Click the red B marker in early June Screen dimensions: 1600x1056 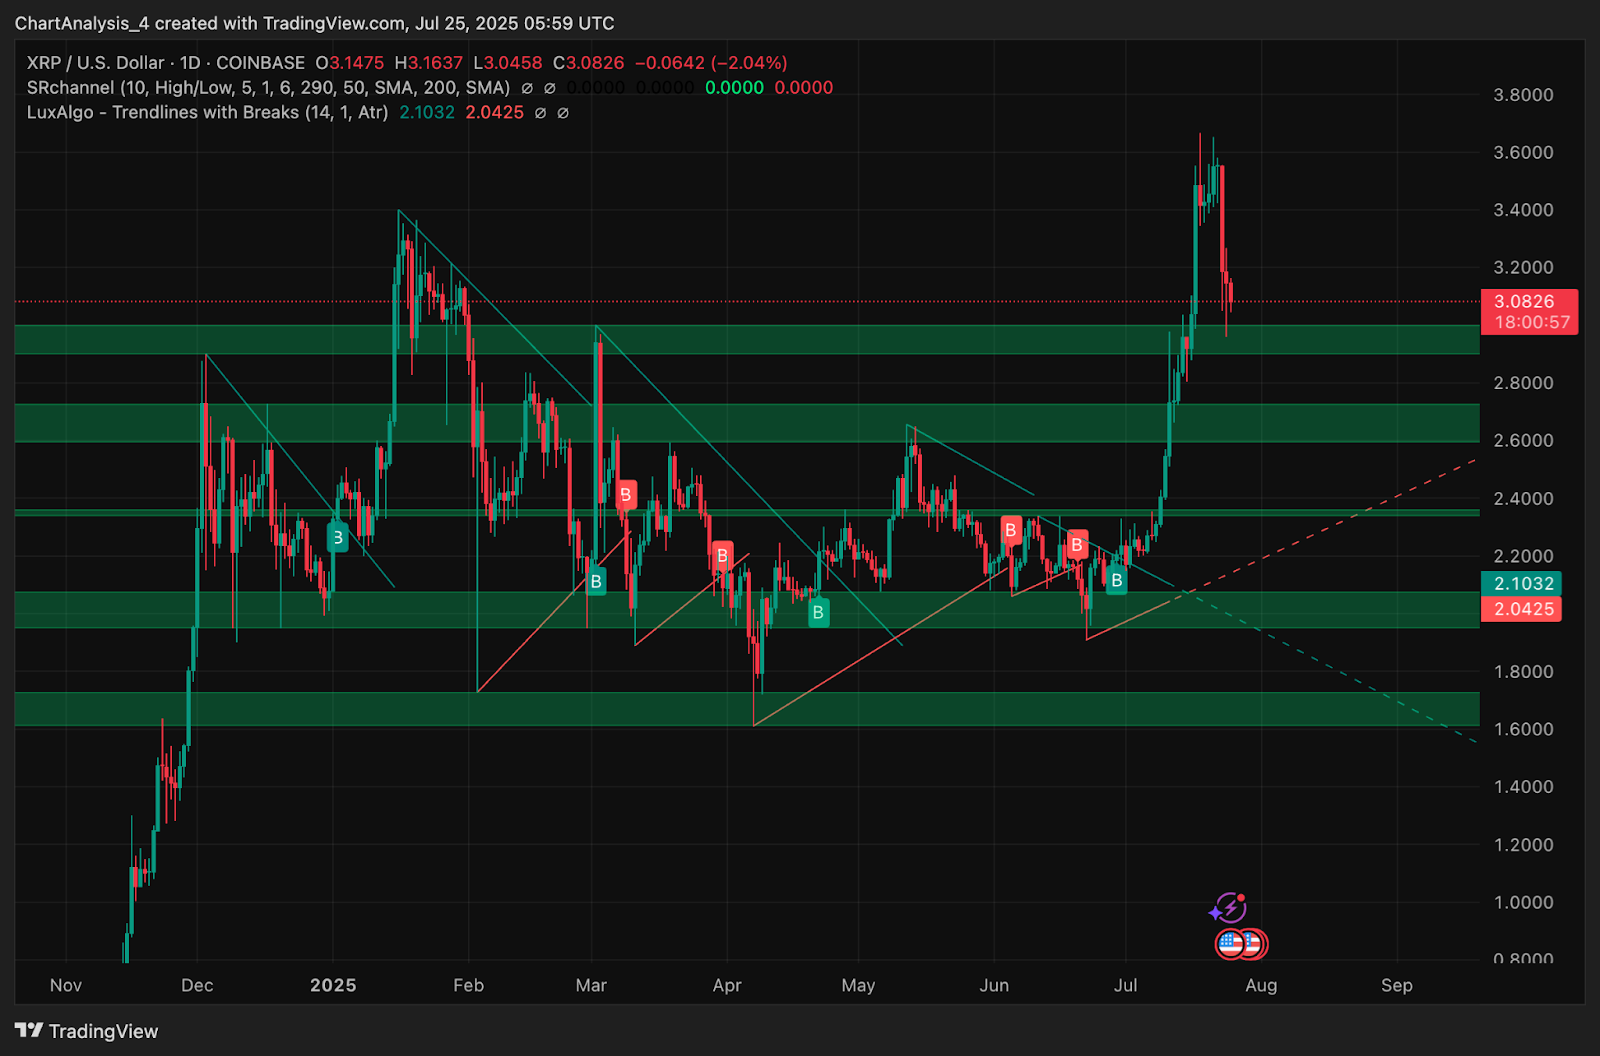coord(1010,530)
